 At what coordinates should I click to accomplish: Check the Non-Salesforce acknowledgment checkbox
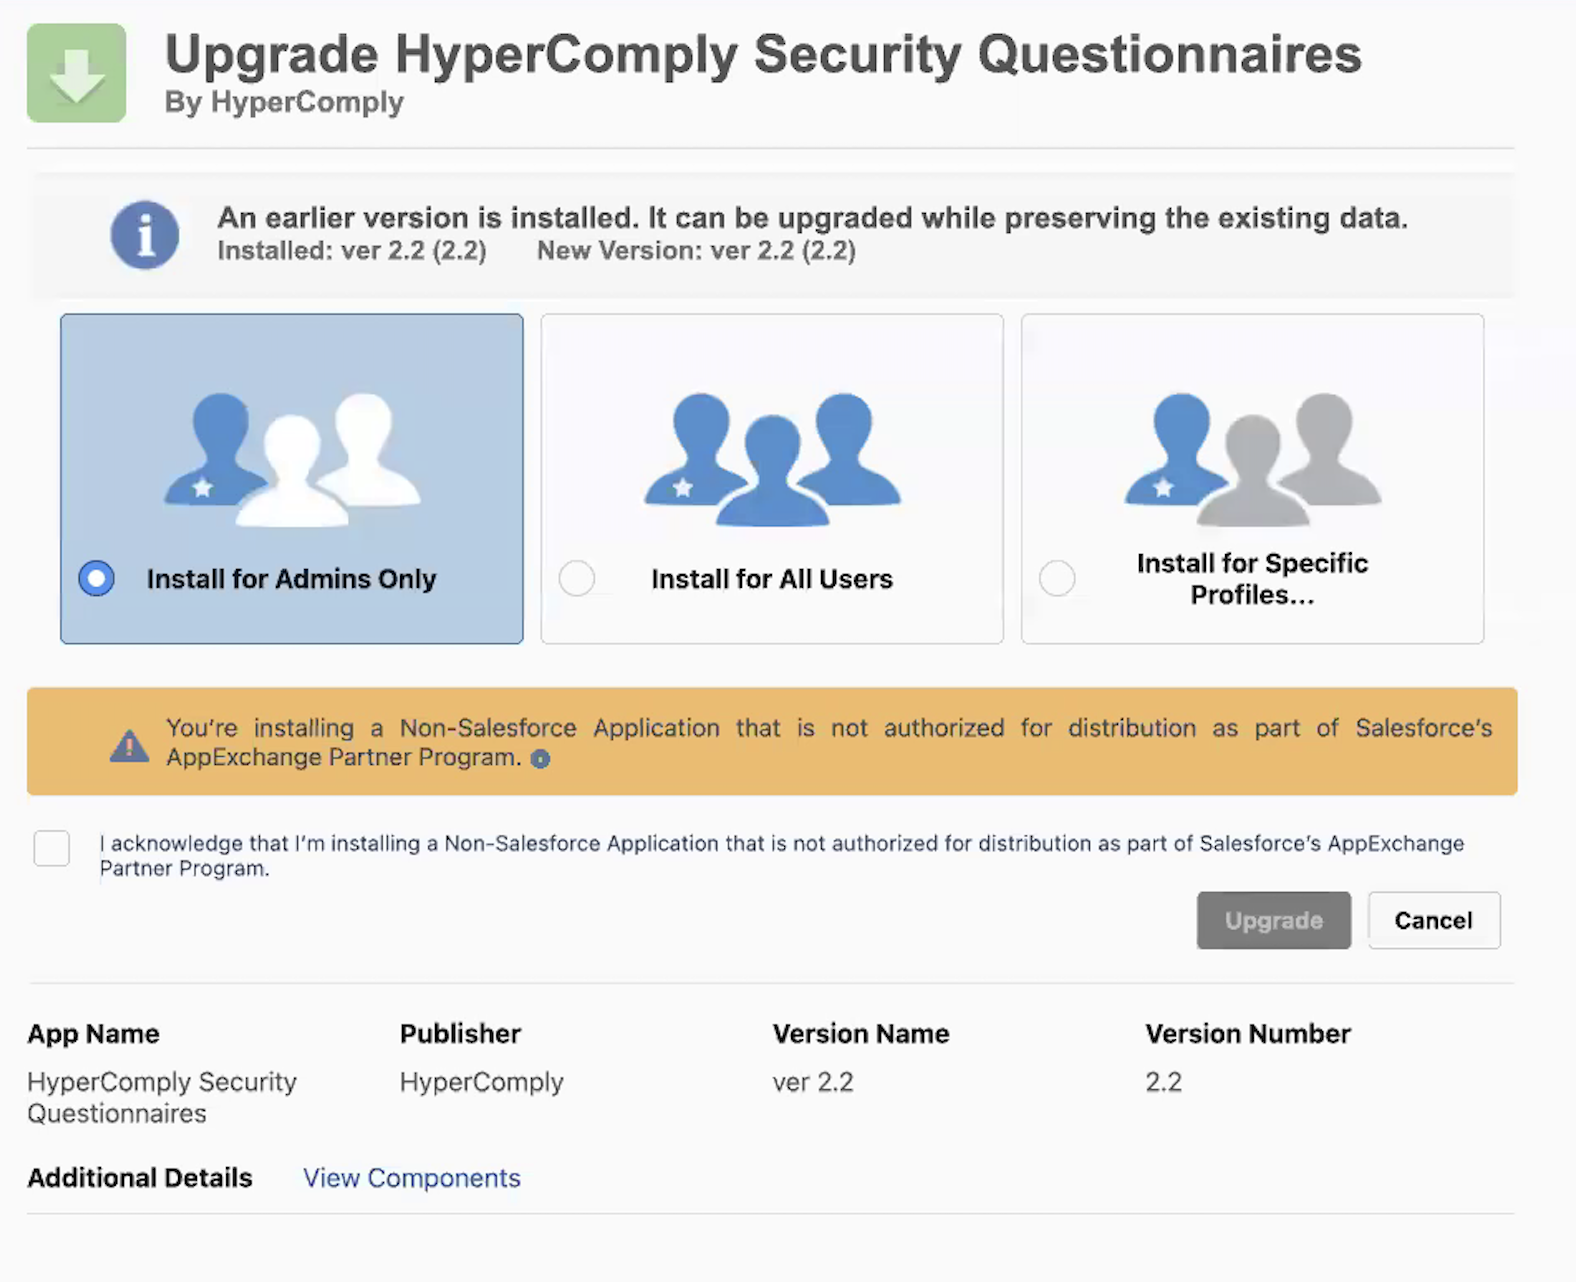point(51,848)
